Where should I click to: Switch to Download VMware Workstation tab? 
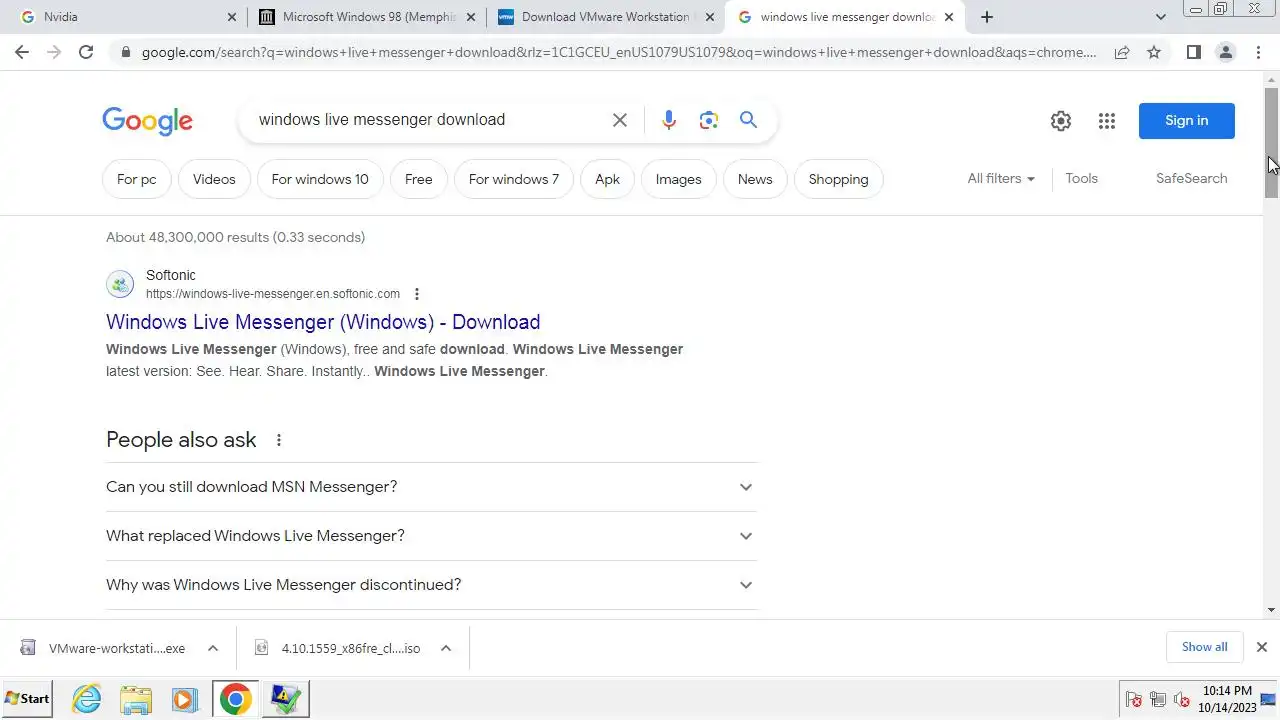coord(605,17)
